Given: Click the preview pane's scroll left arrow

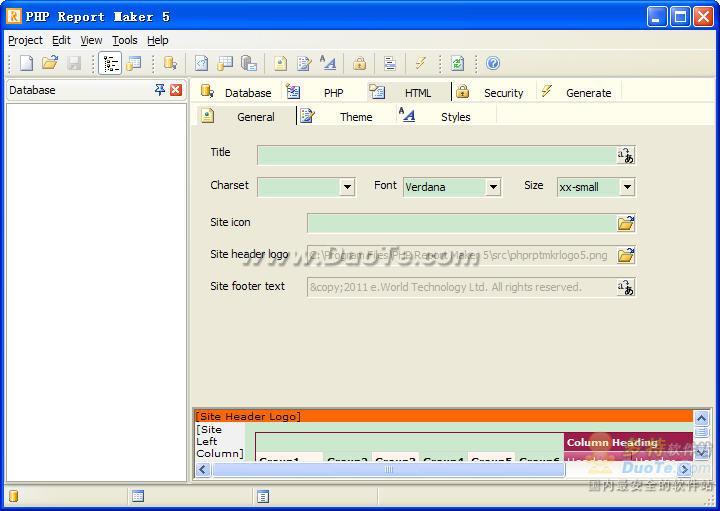Looking at the screenshot, I should coord(203,470).
